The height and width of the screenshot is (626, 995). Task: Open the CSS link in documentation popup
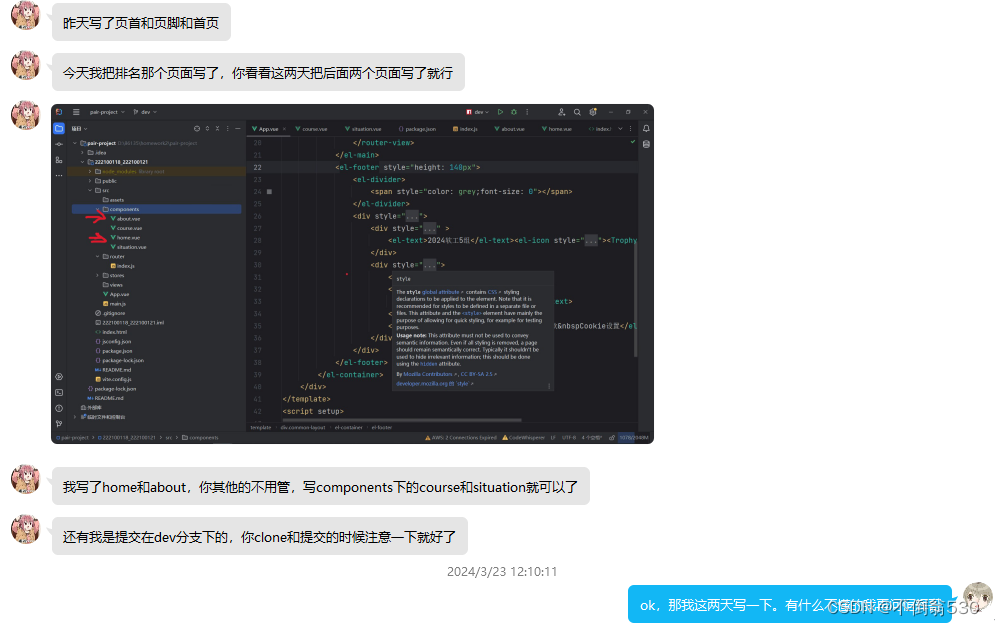click(x=494, y=292)
